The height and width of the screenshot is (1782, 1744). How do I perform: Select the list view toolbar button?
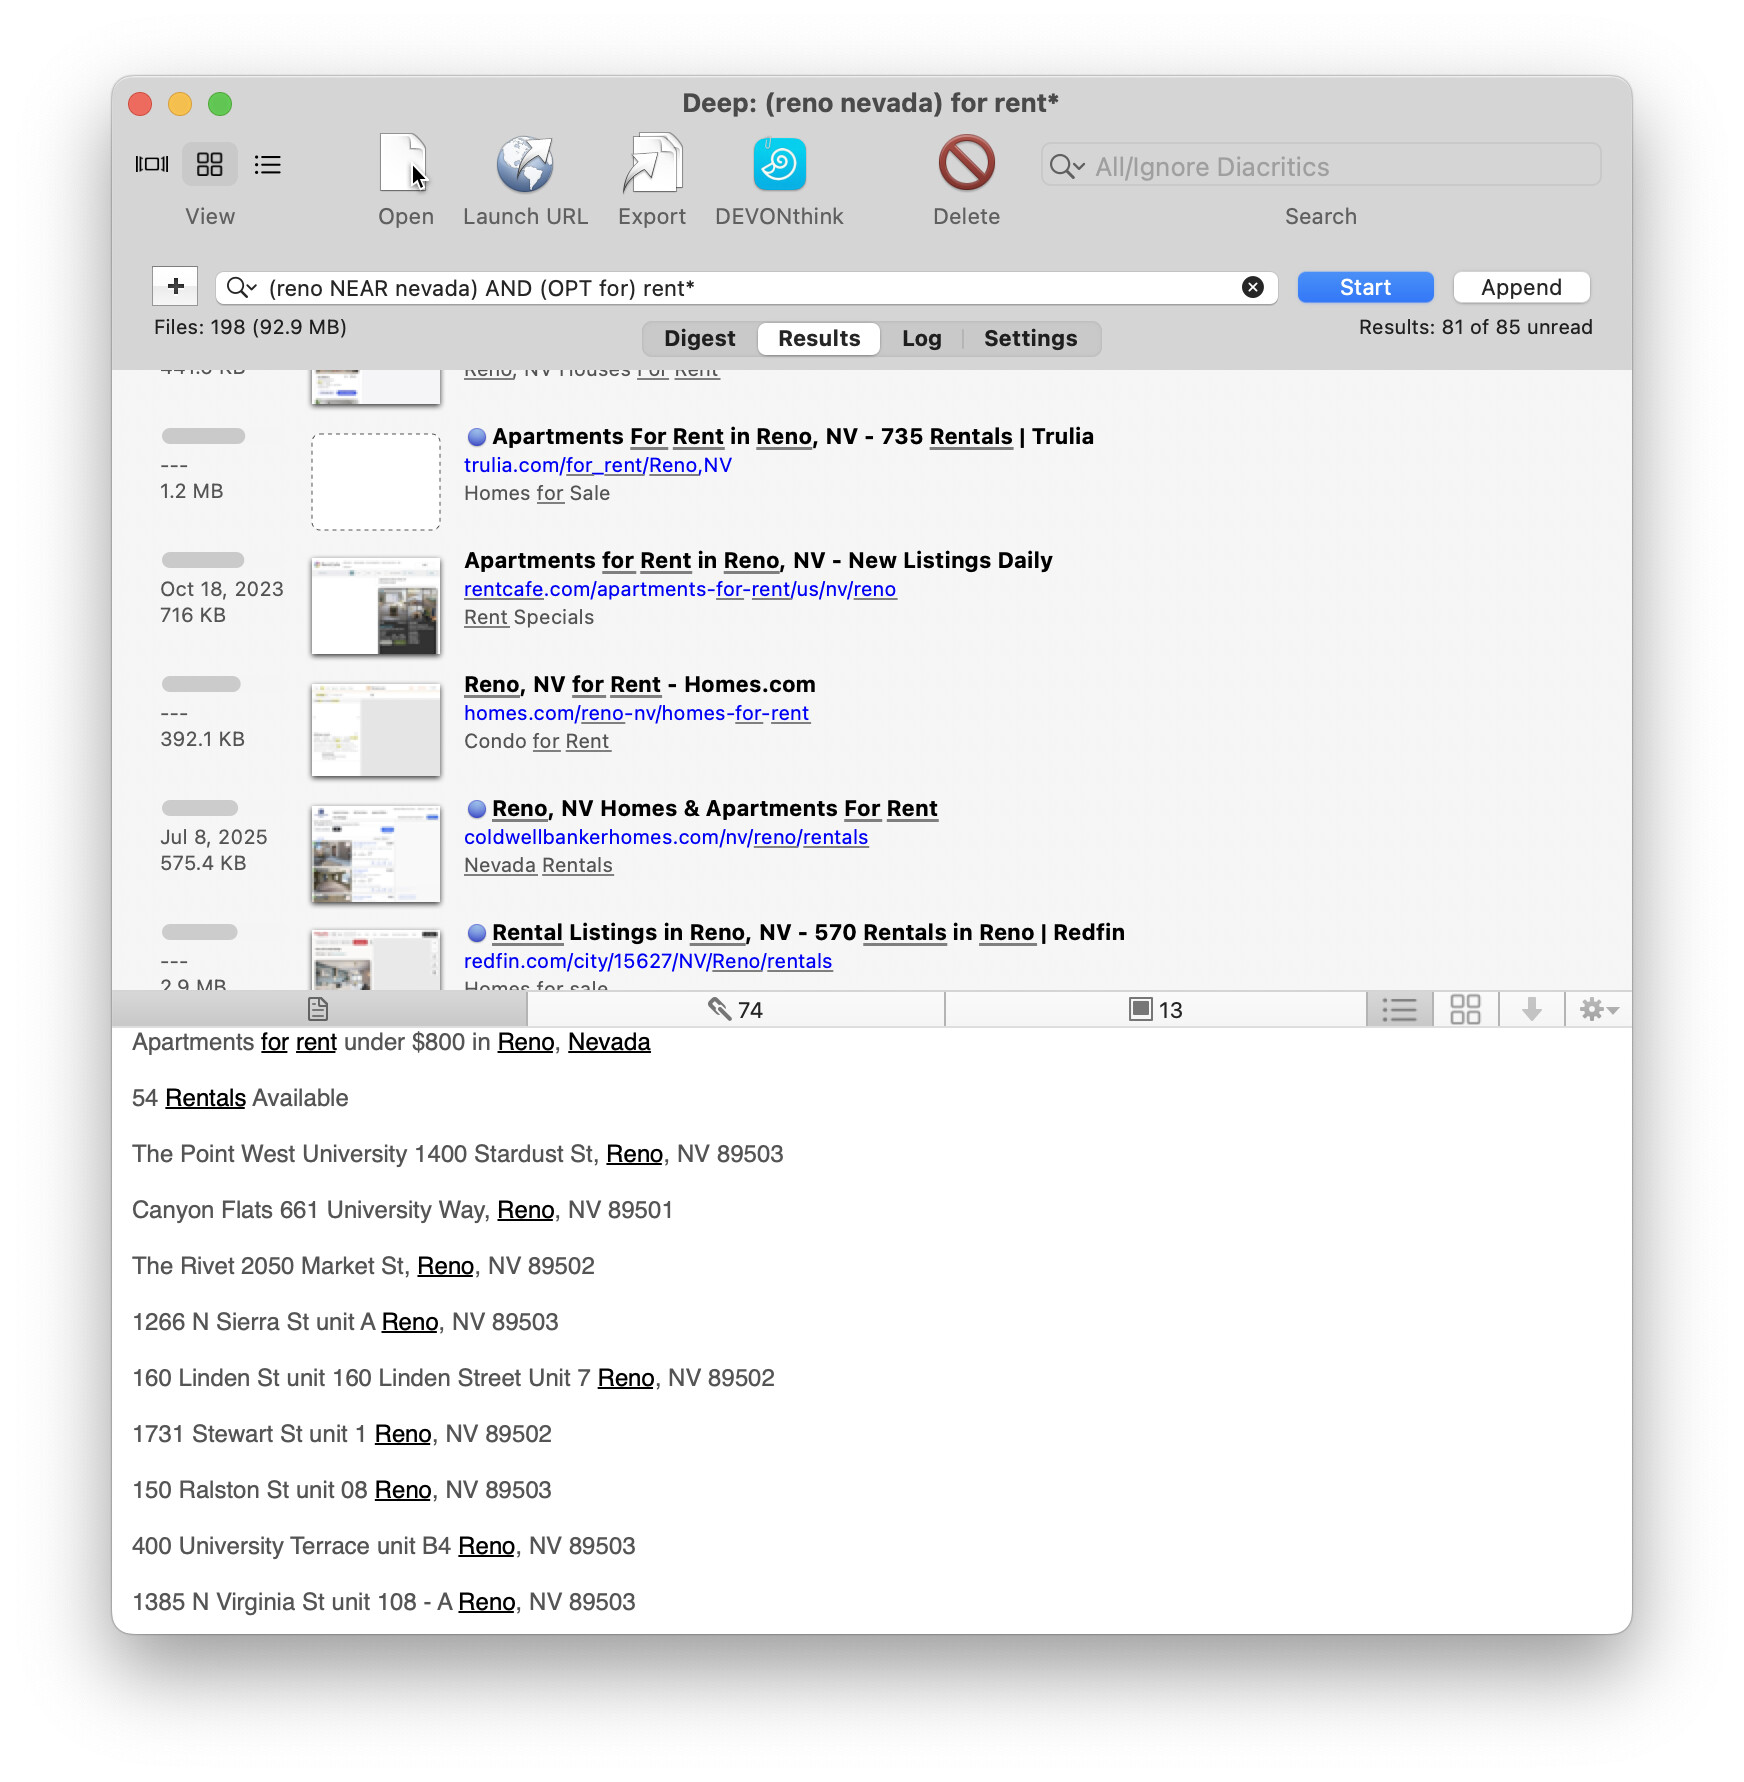pyautogui.click(x=268, y=164)
